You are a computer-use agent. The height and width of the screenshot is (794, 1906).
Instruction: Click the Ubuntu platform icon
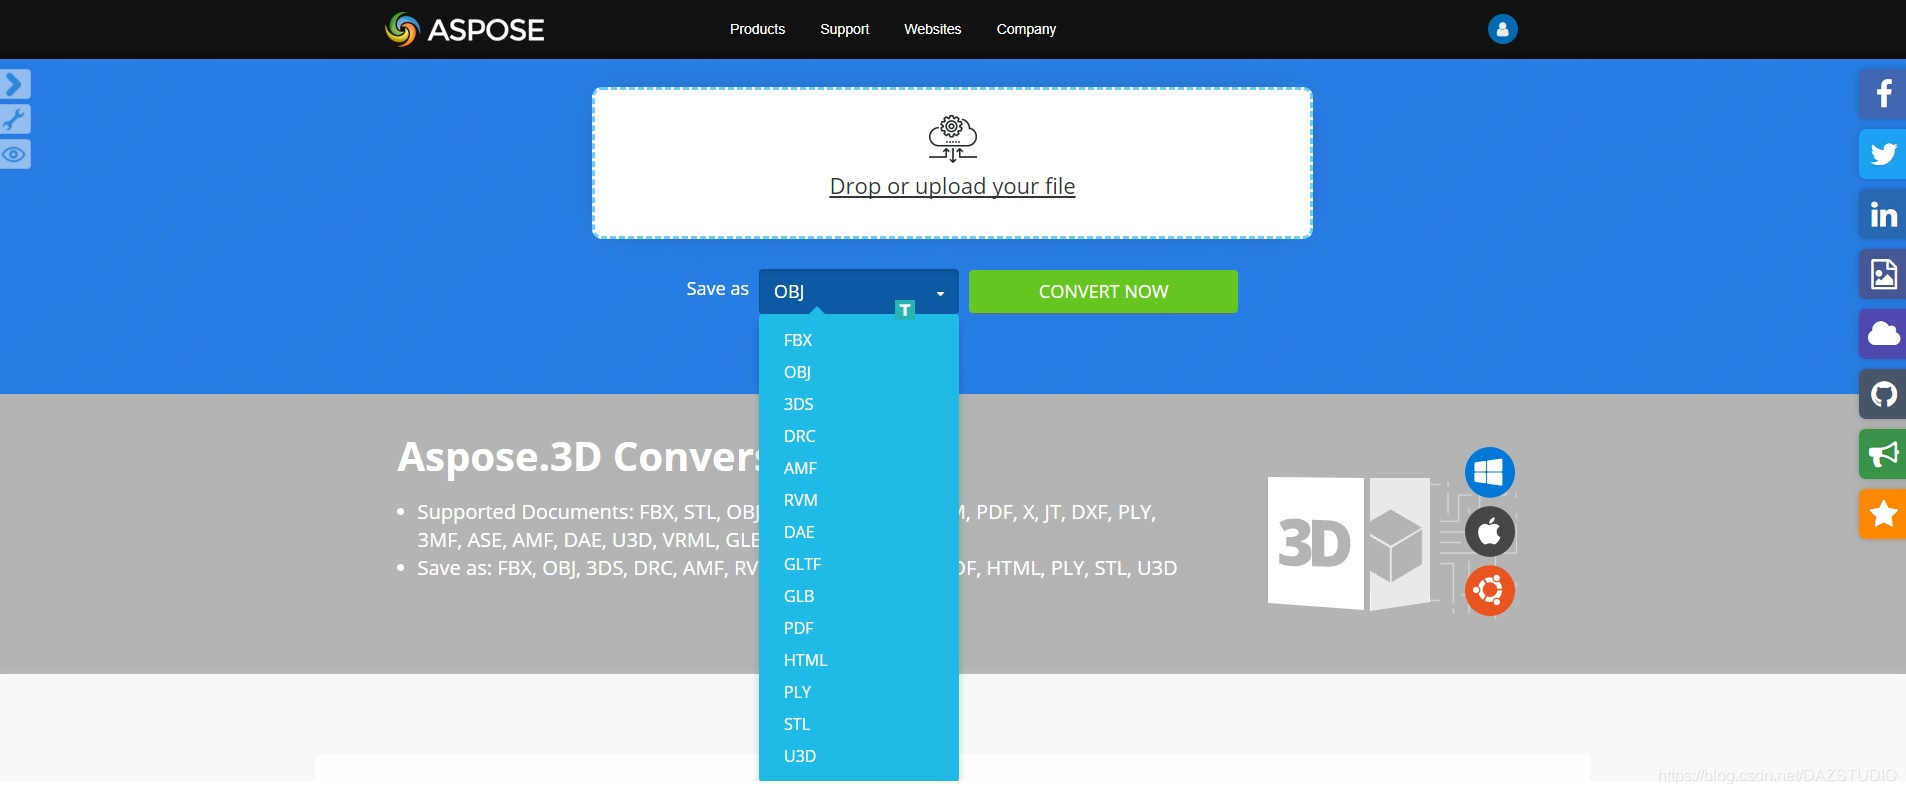[x=1490, y=590]
